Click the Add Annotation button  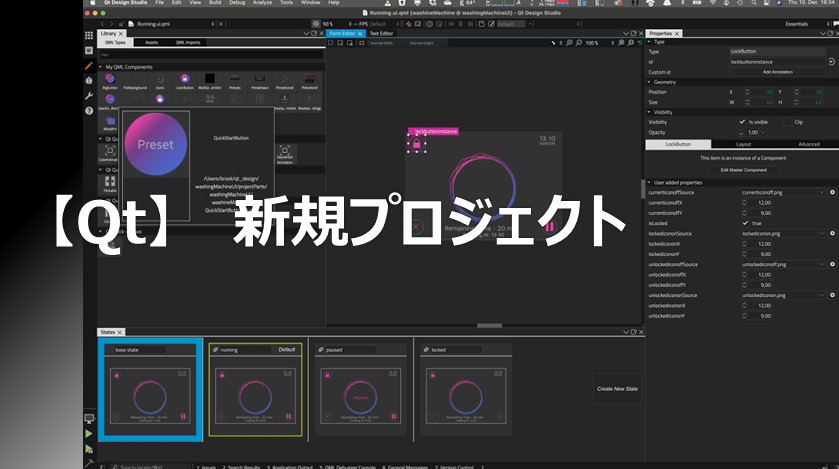pos(777,72)
